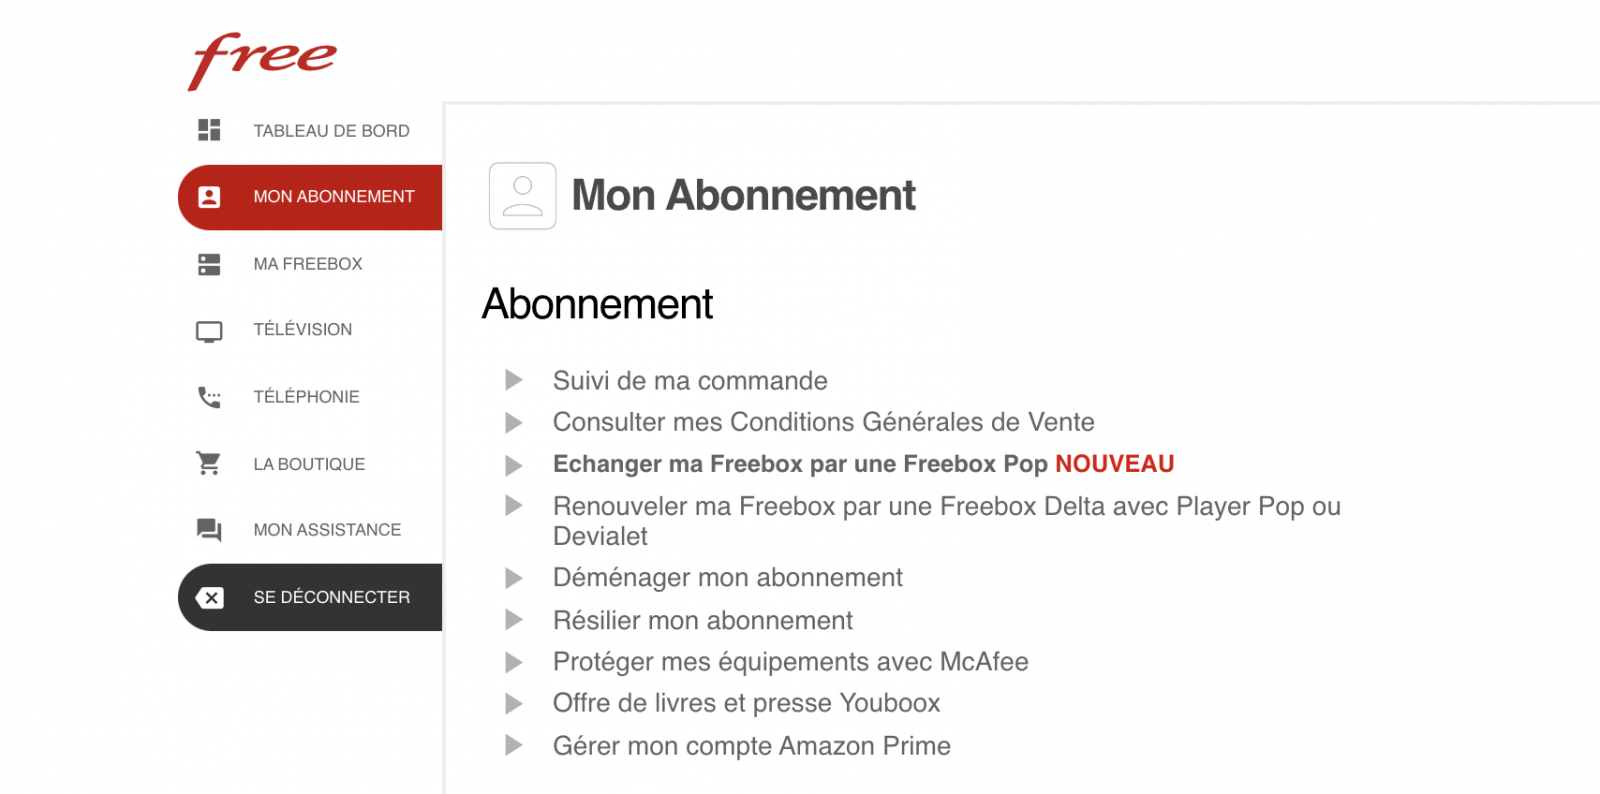Click the shopping cart icon

coord(209,463)
